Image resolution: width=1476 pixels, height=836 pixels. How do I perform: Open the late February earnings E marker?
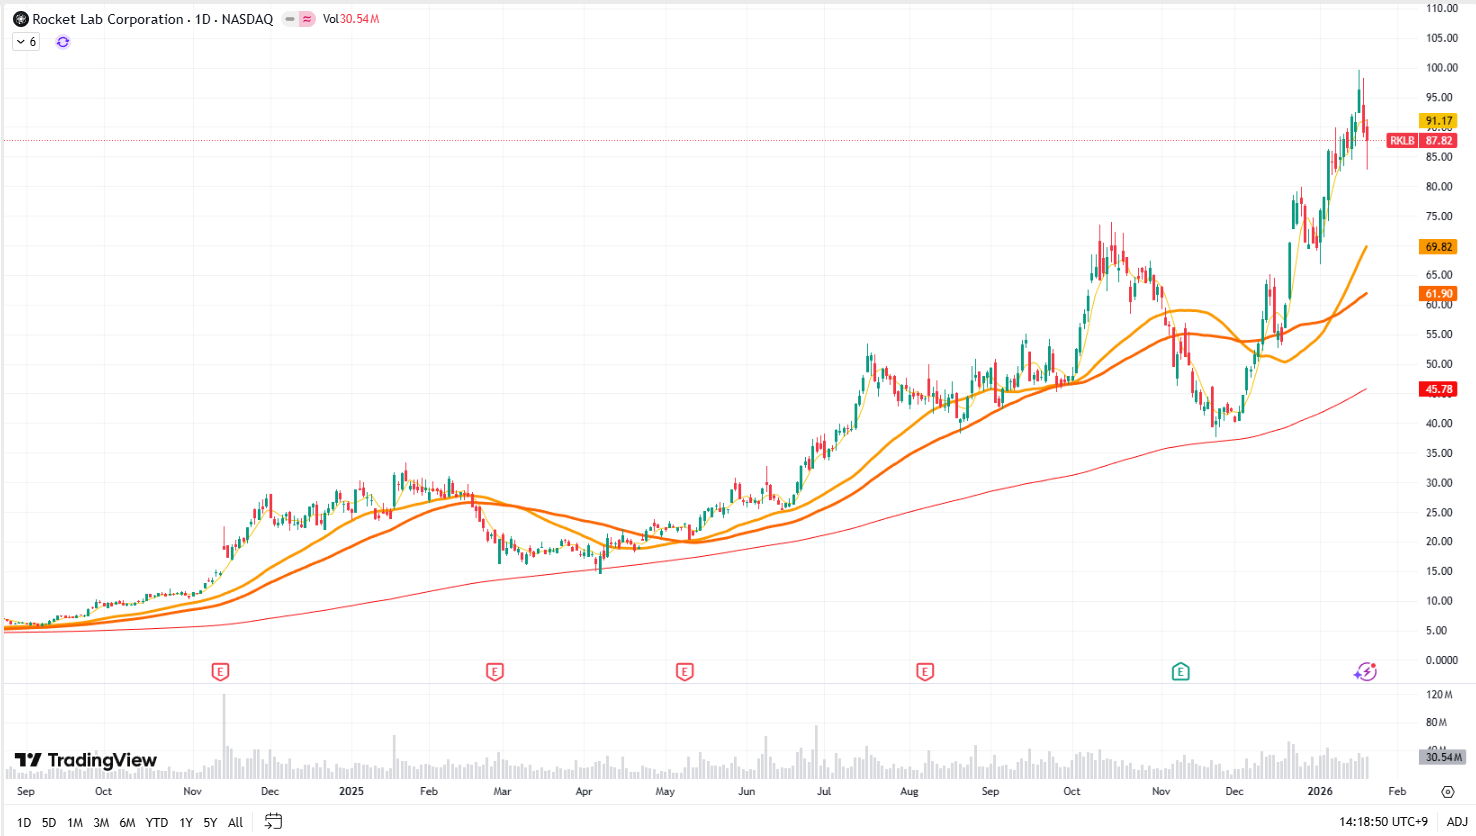[494, 672]
